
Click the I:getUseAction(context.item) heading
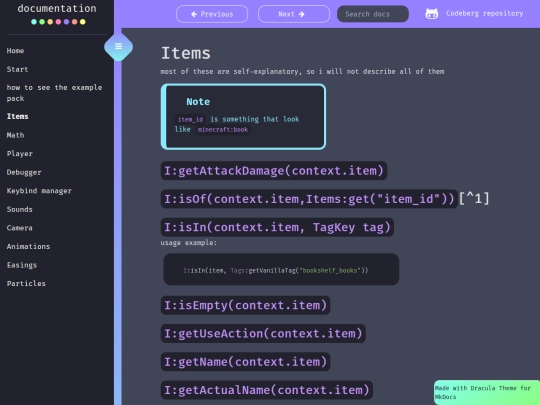(263, 334)
